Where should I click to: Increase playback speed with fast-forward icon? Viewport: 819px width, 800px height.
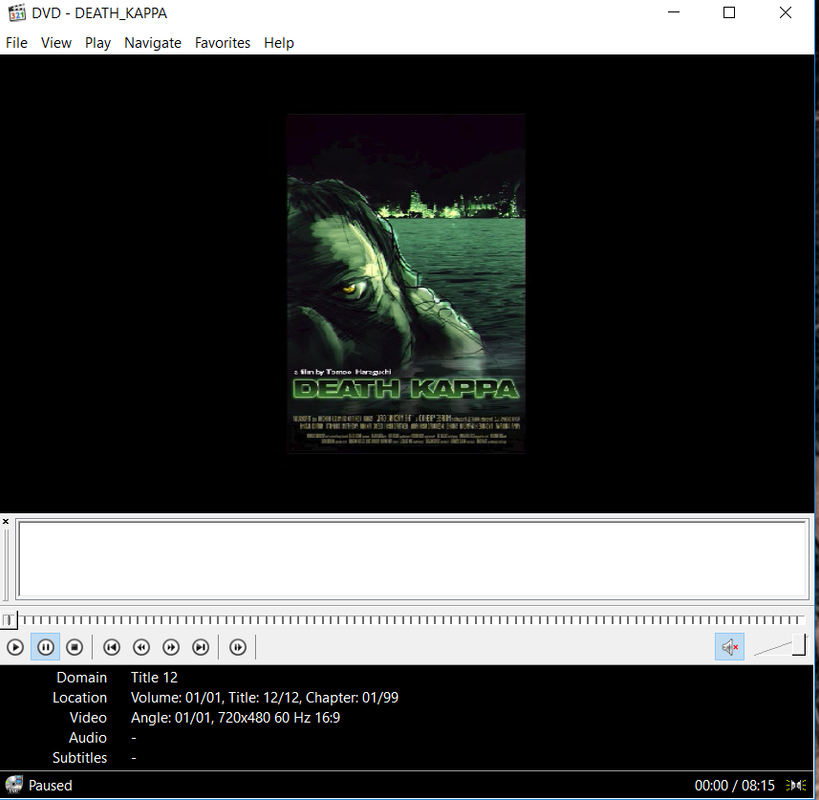coord(171,647)
